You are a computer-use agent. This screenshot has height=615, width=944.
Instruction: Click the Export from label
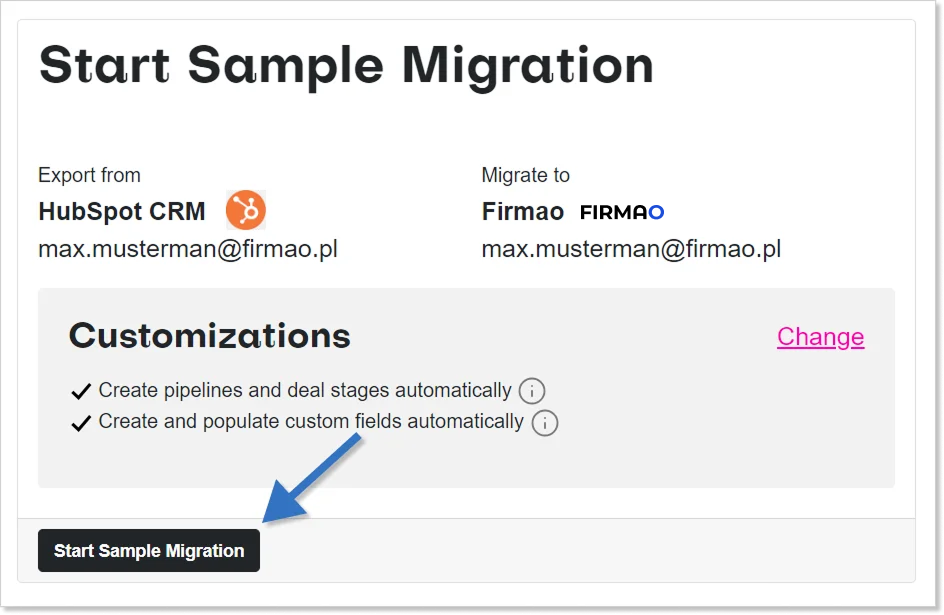click(89, 175)
